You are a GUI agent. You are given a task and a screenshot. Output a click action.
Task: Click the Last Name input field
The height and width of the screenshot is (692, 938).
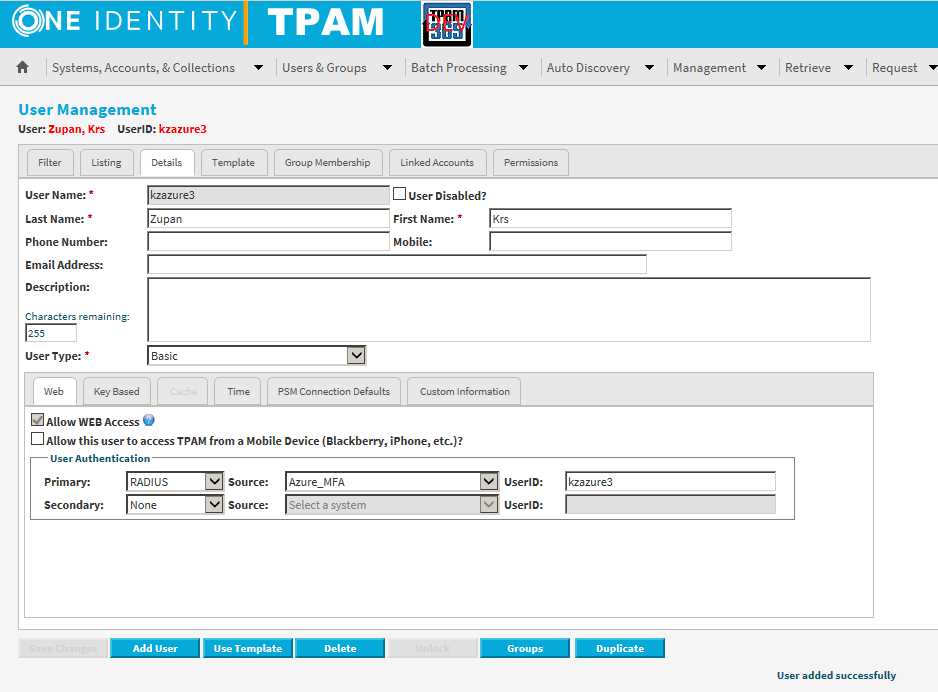tap(269, 219)
